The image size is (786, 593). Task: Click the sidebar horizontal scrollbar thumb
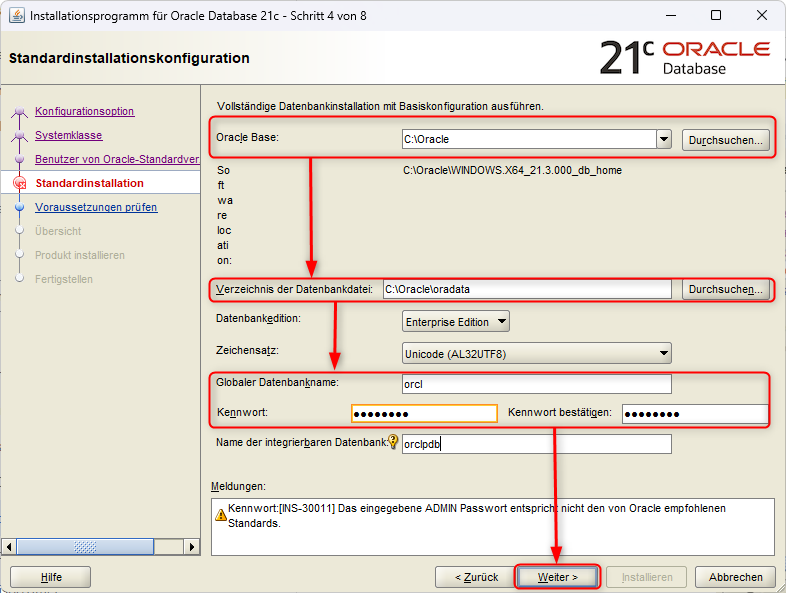pyautogui.click(x=98, y=547)
